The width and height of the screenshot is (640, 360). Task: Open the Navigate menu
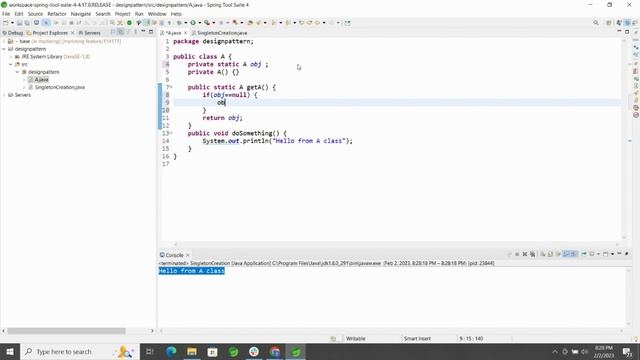(81, 14)
